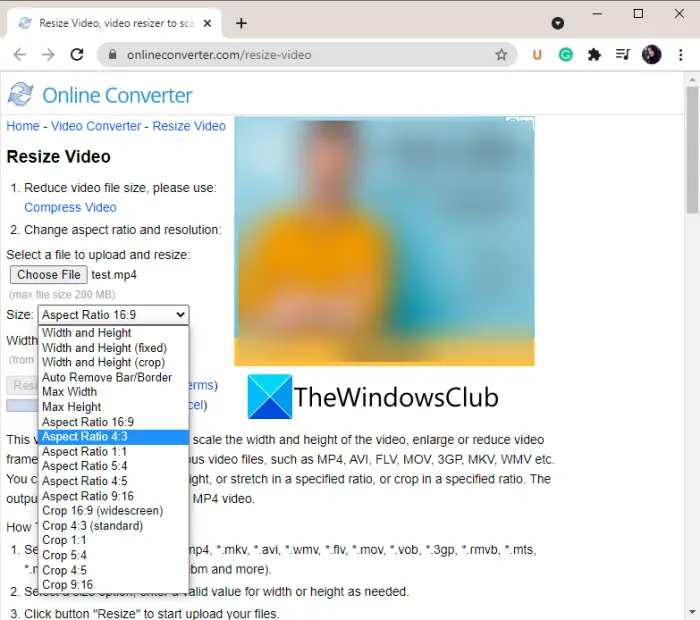Open the Video Converter breadcrumb link
The width and height of the screenshot is (700, 620).
(96, 126)
